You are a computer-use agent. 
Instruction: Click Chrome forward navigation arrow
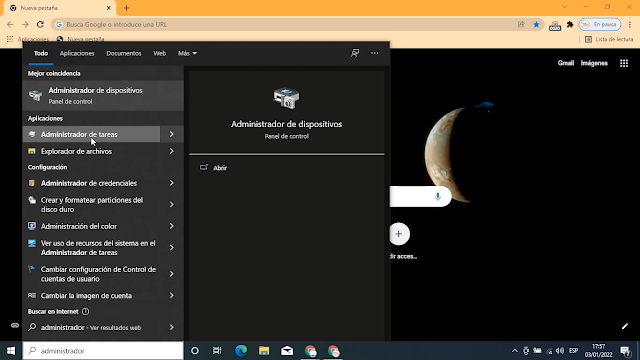click(25, 24)
